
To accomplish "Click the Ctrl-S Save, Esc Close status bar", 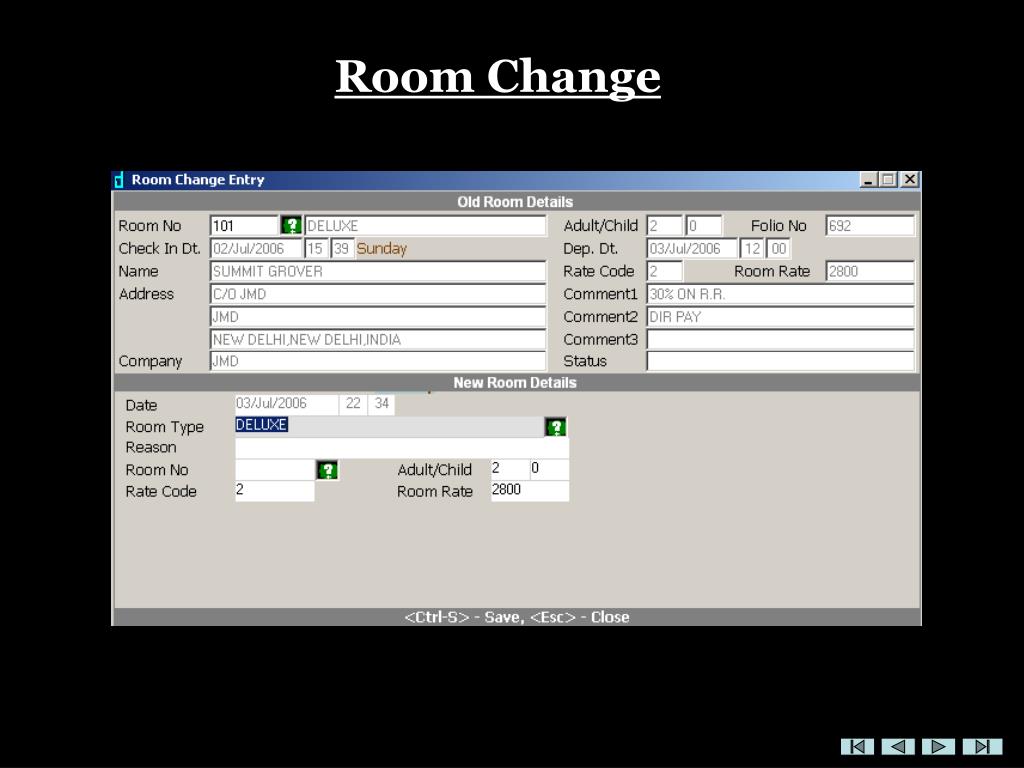I will coord(517,617).
